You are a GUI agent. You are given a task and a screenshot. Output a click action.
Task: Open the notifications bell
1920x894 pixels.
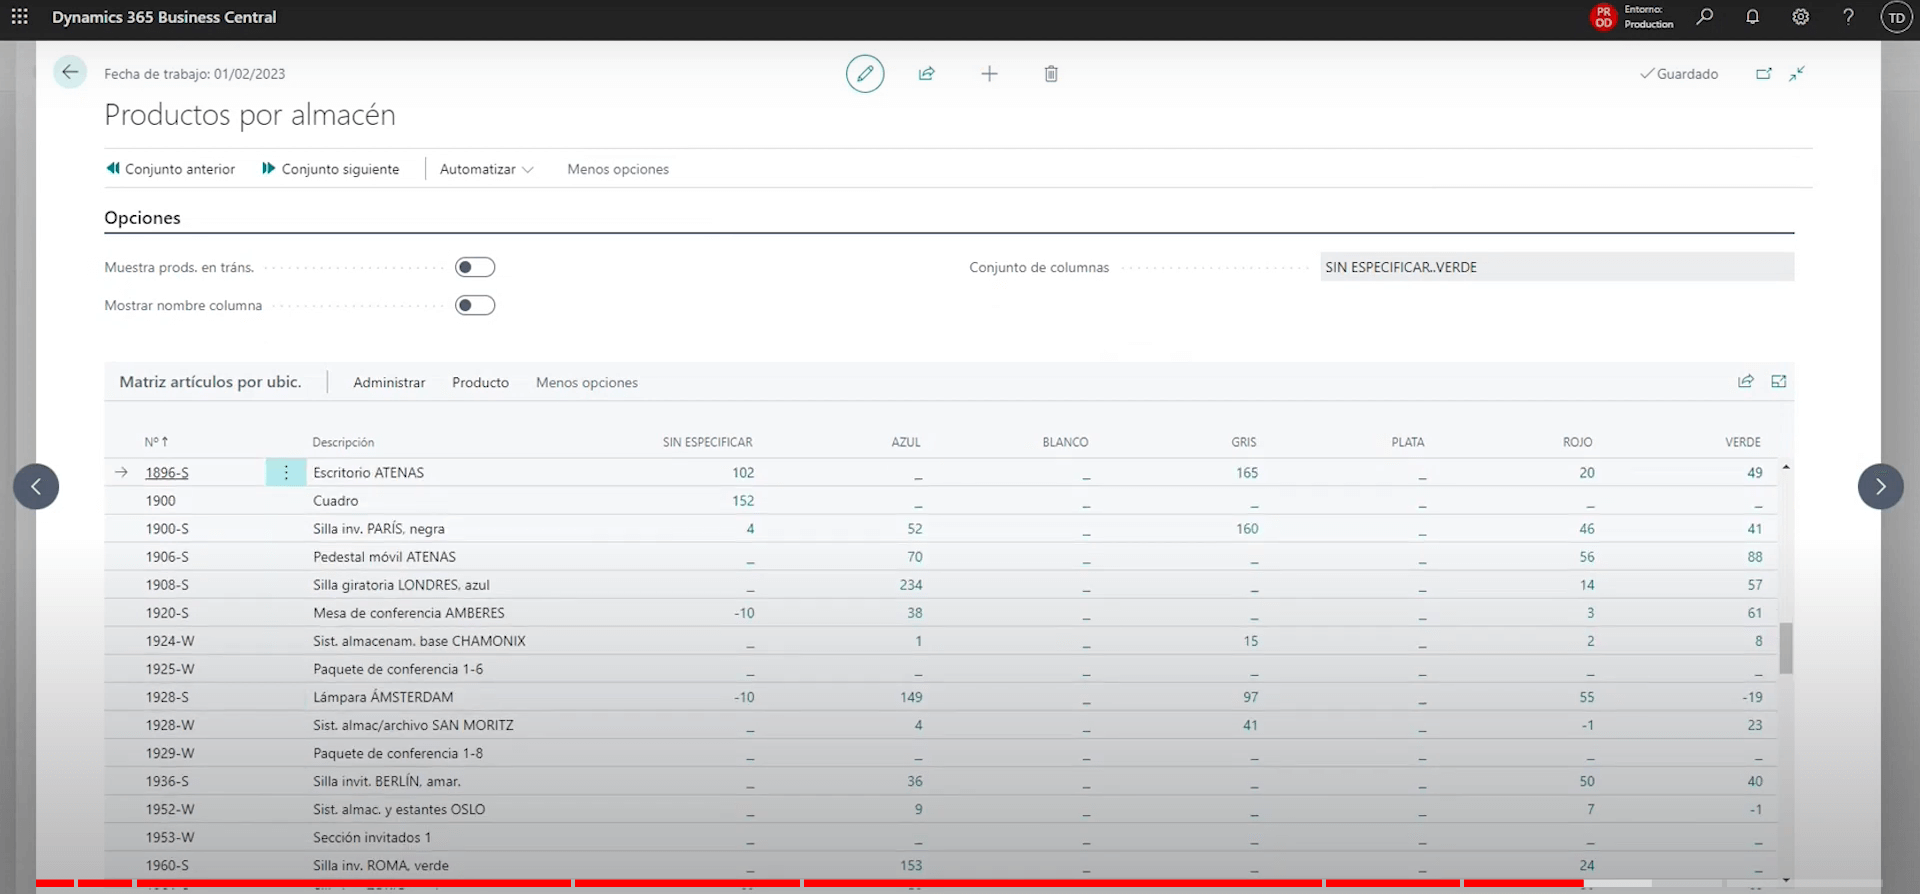click(1752, 17)
